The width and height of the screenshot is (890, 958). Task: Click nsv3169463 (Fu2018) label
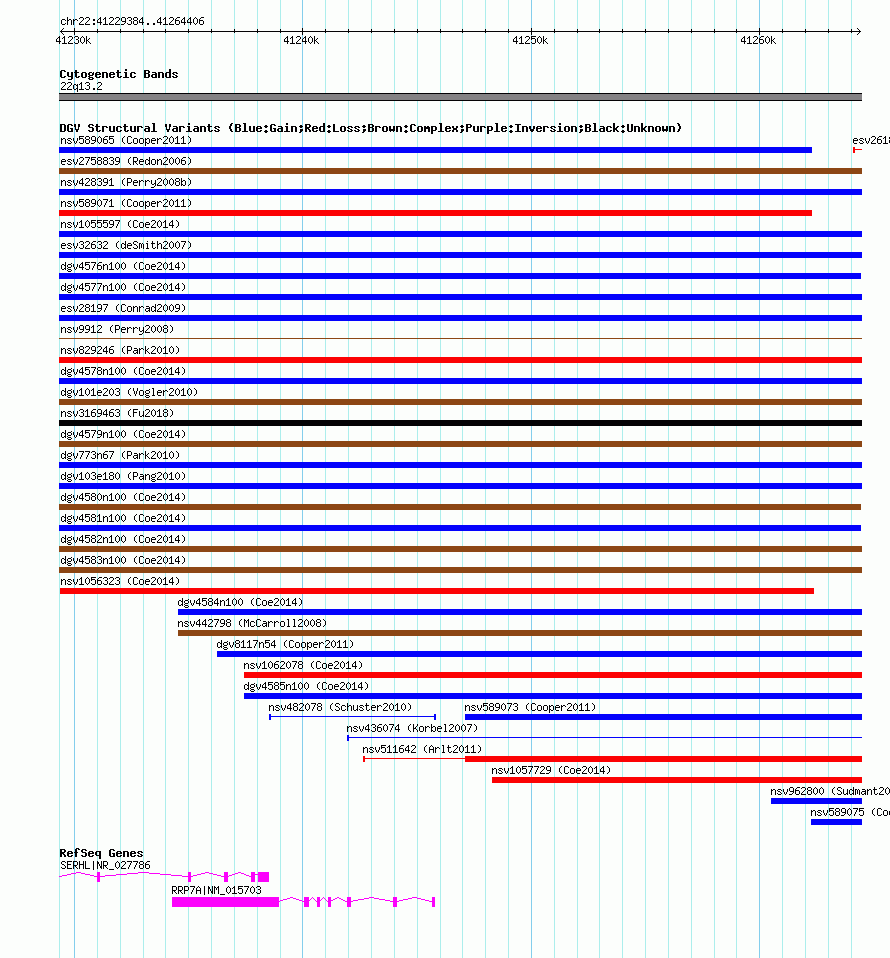pyautogui.click(x=117, y=413)
